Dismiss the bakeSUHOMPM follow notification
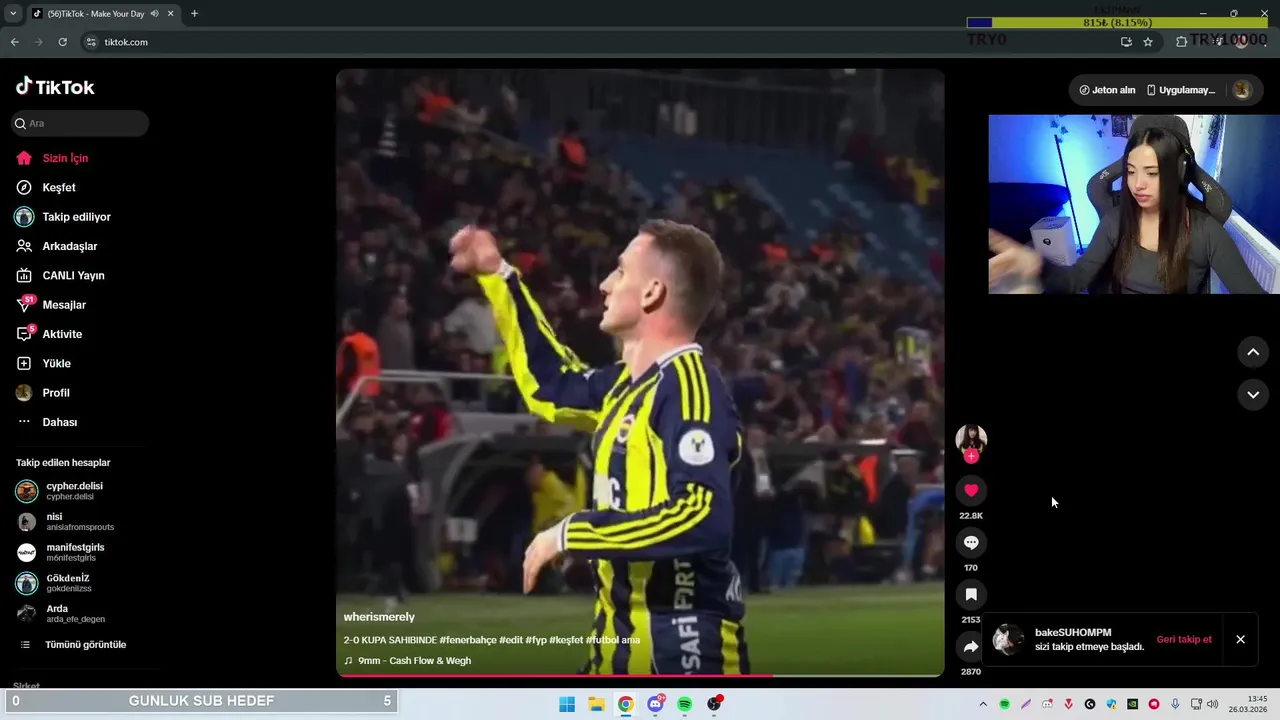 pyautogui.click(x=1240, y=640)
